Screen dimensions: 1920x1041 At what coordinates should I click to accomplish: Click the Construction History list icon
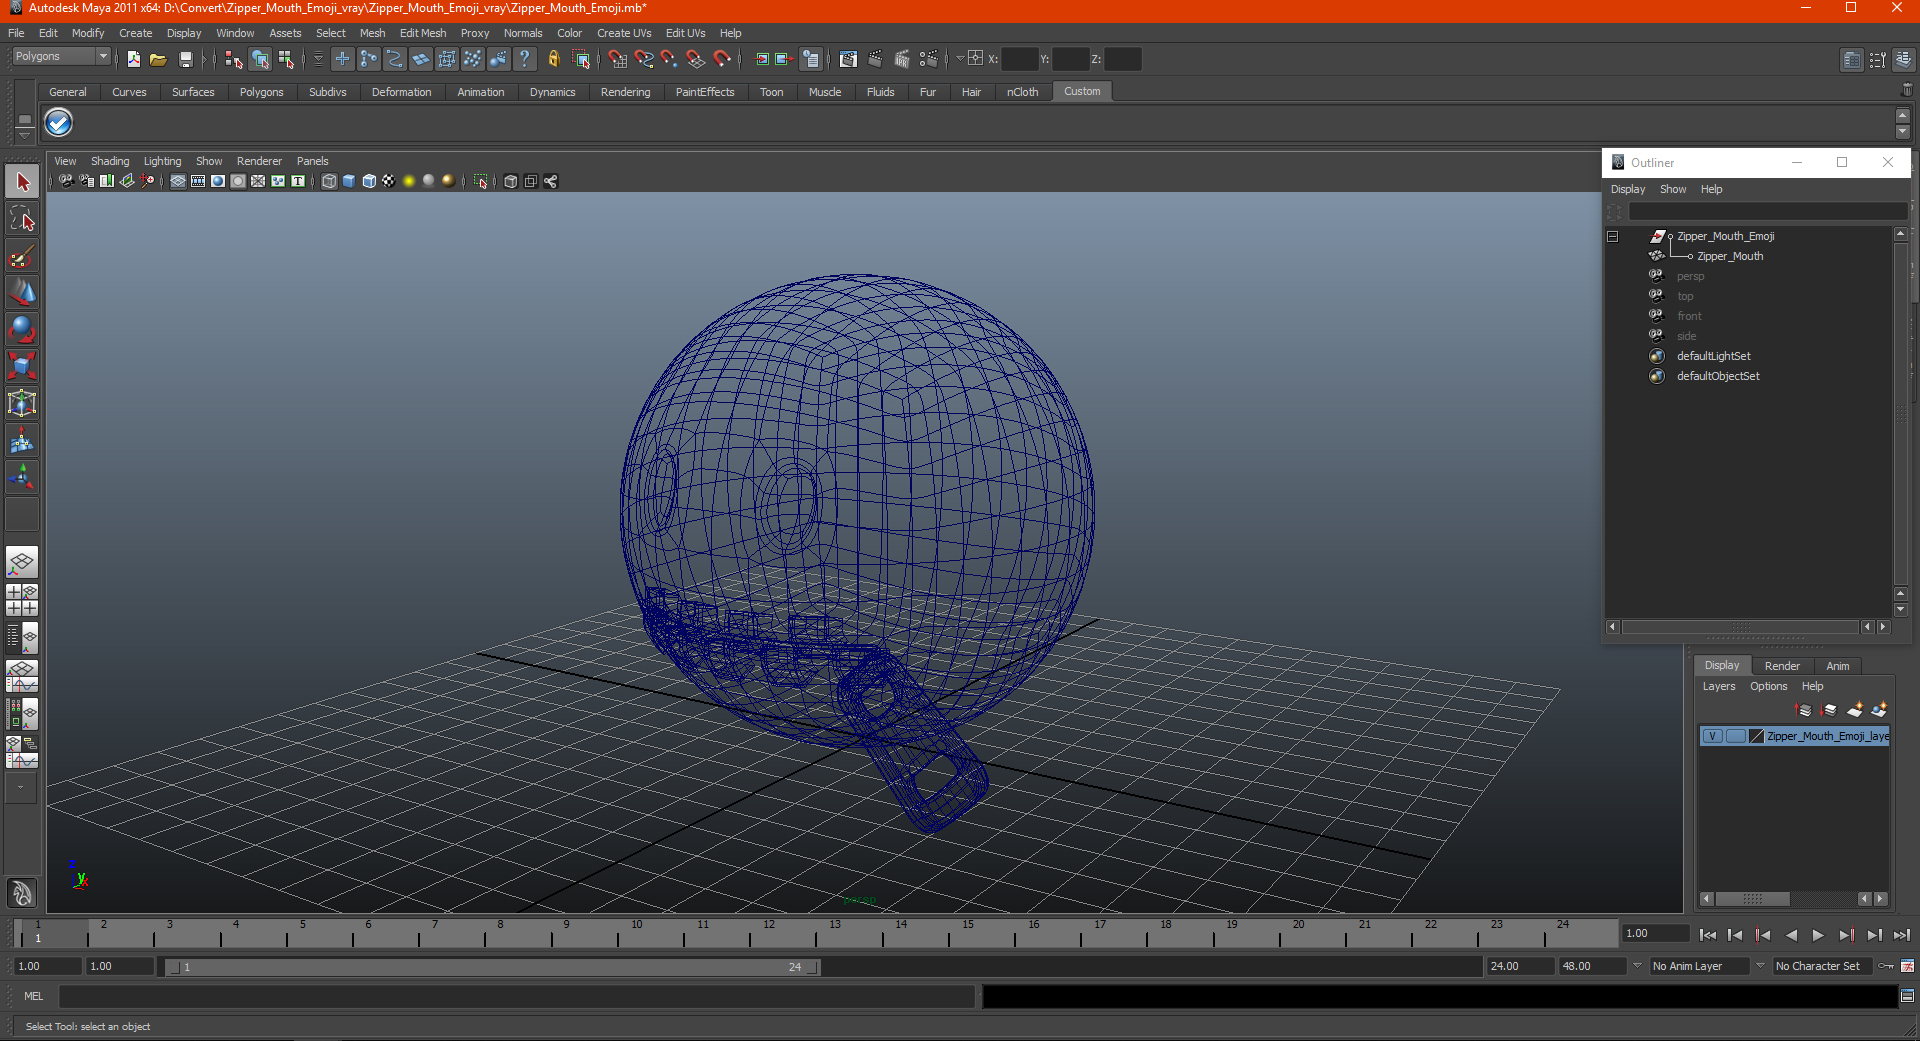point(811,60)
